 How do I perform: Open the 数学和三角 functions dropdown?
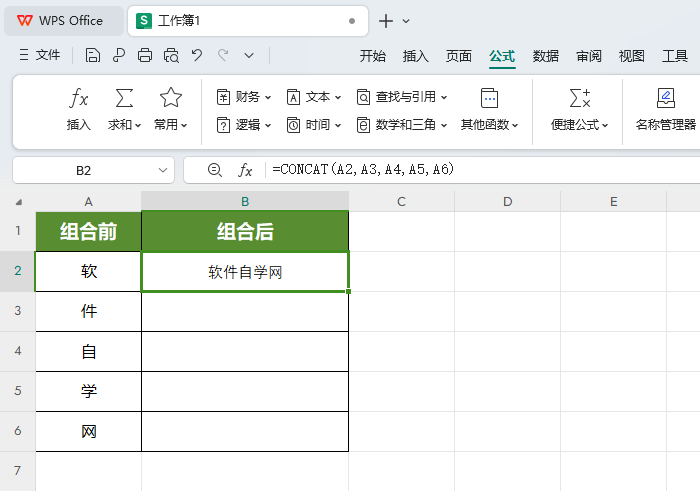402,125
